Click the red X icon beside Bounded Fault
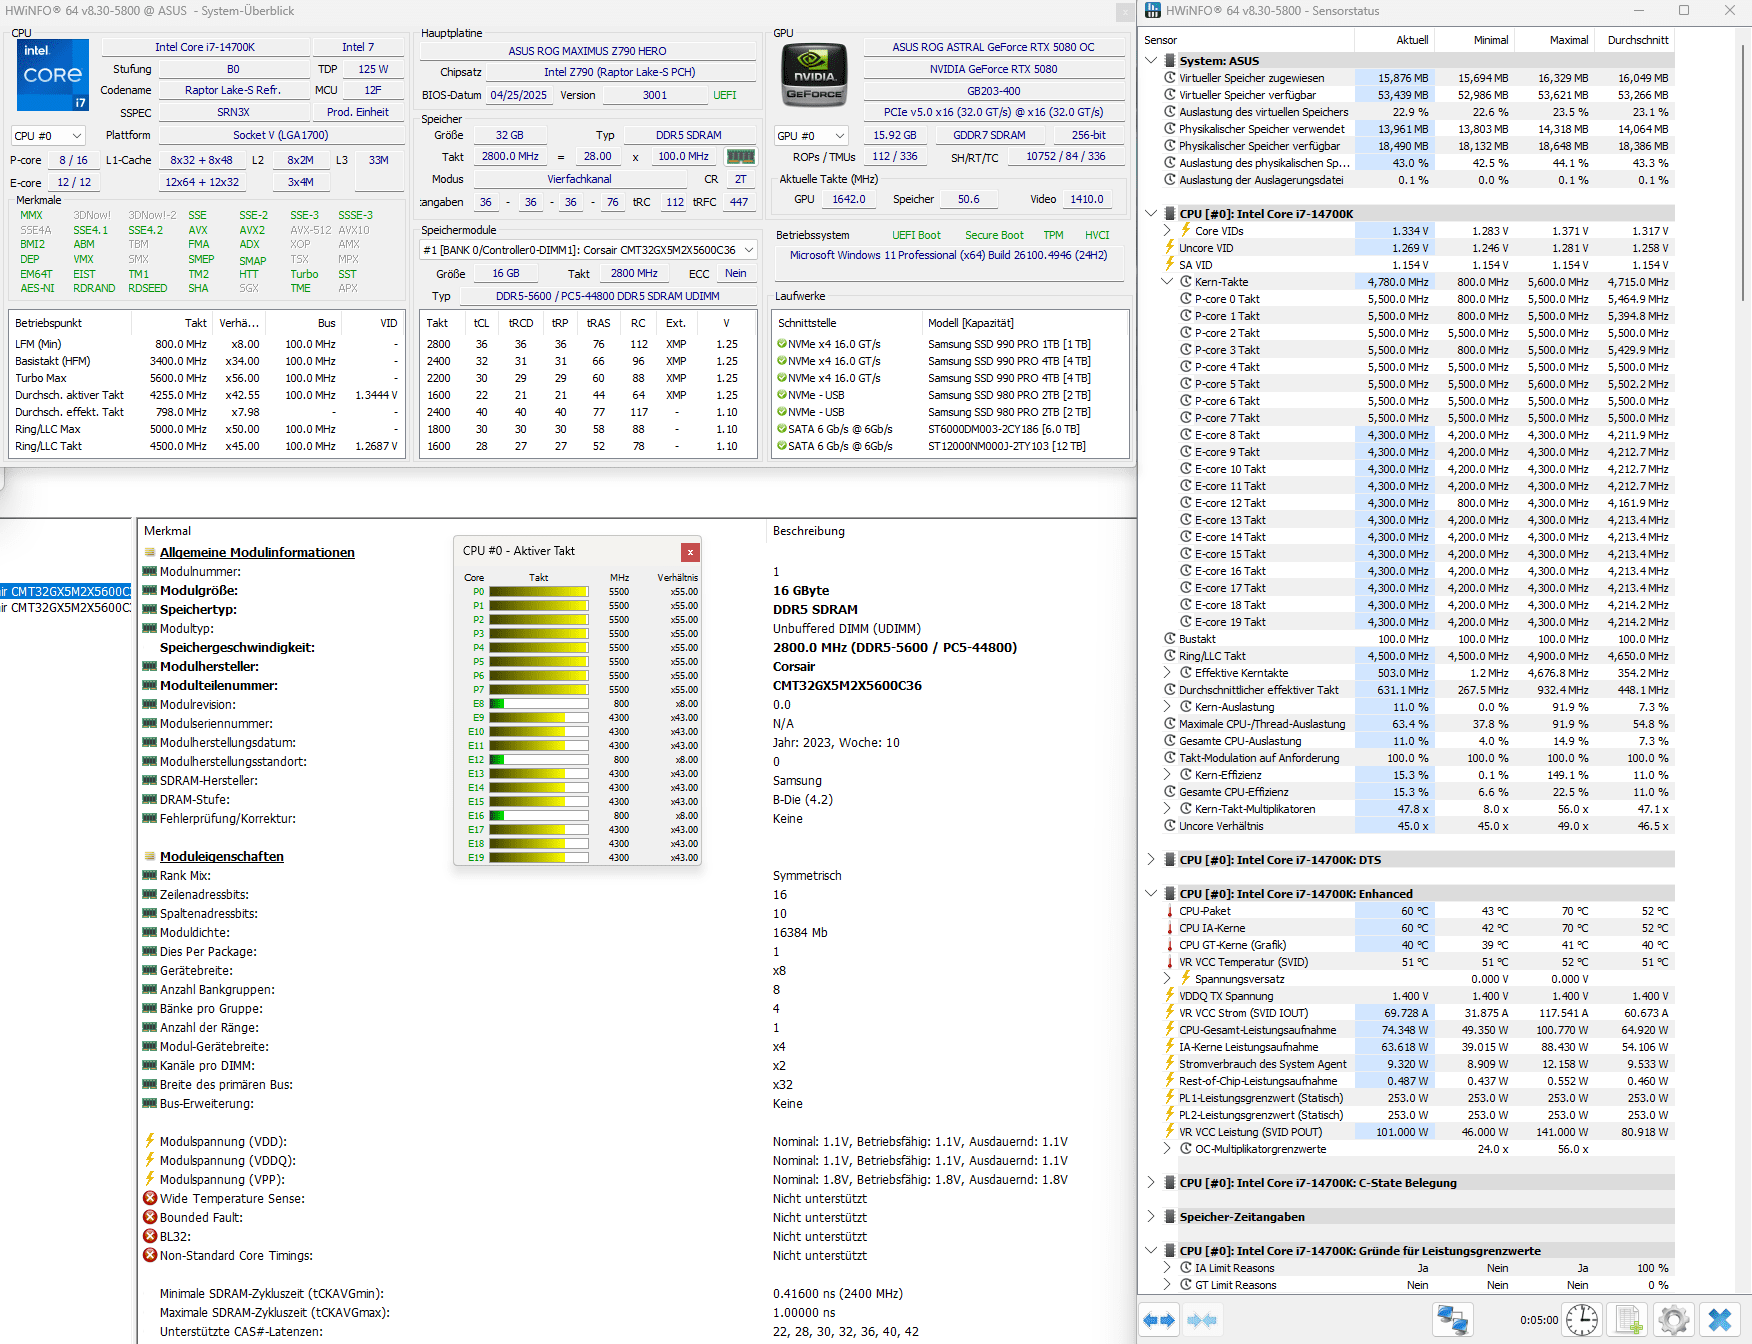The width and height of the screenshot is (1752, 1344). [x=150, y=1218]
